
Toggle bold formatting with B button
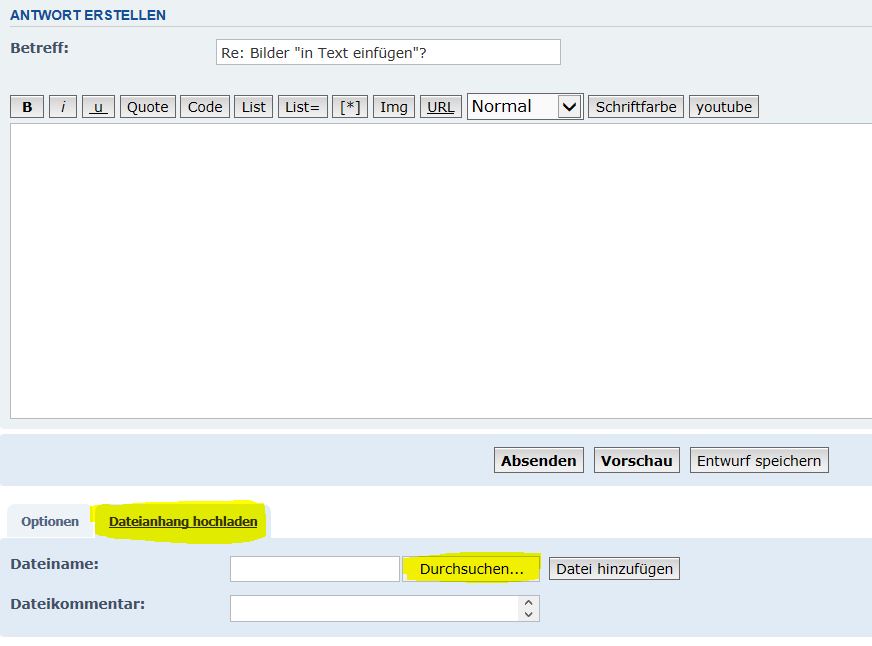[x=27, y=107]
